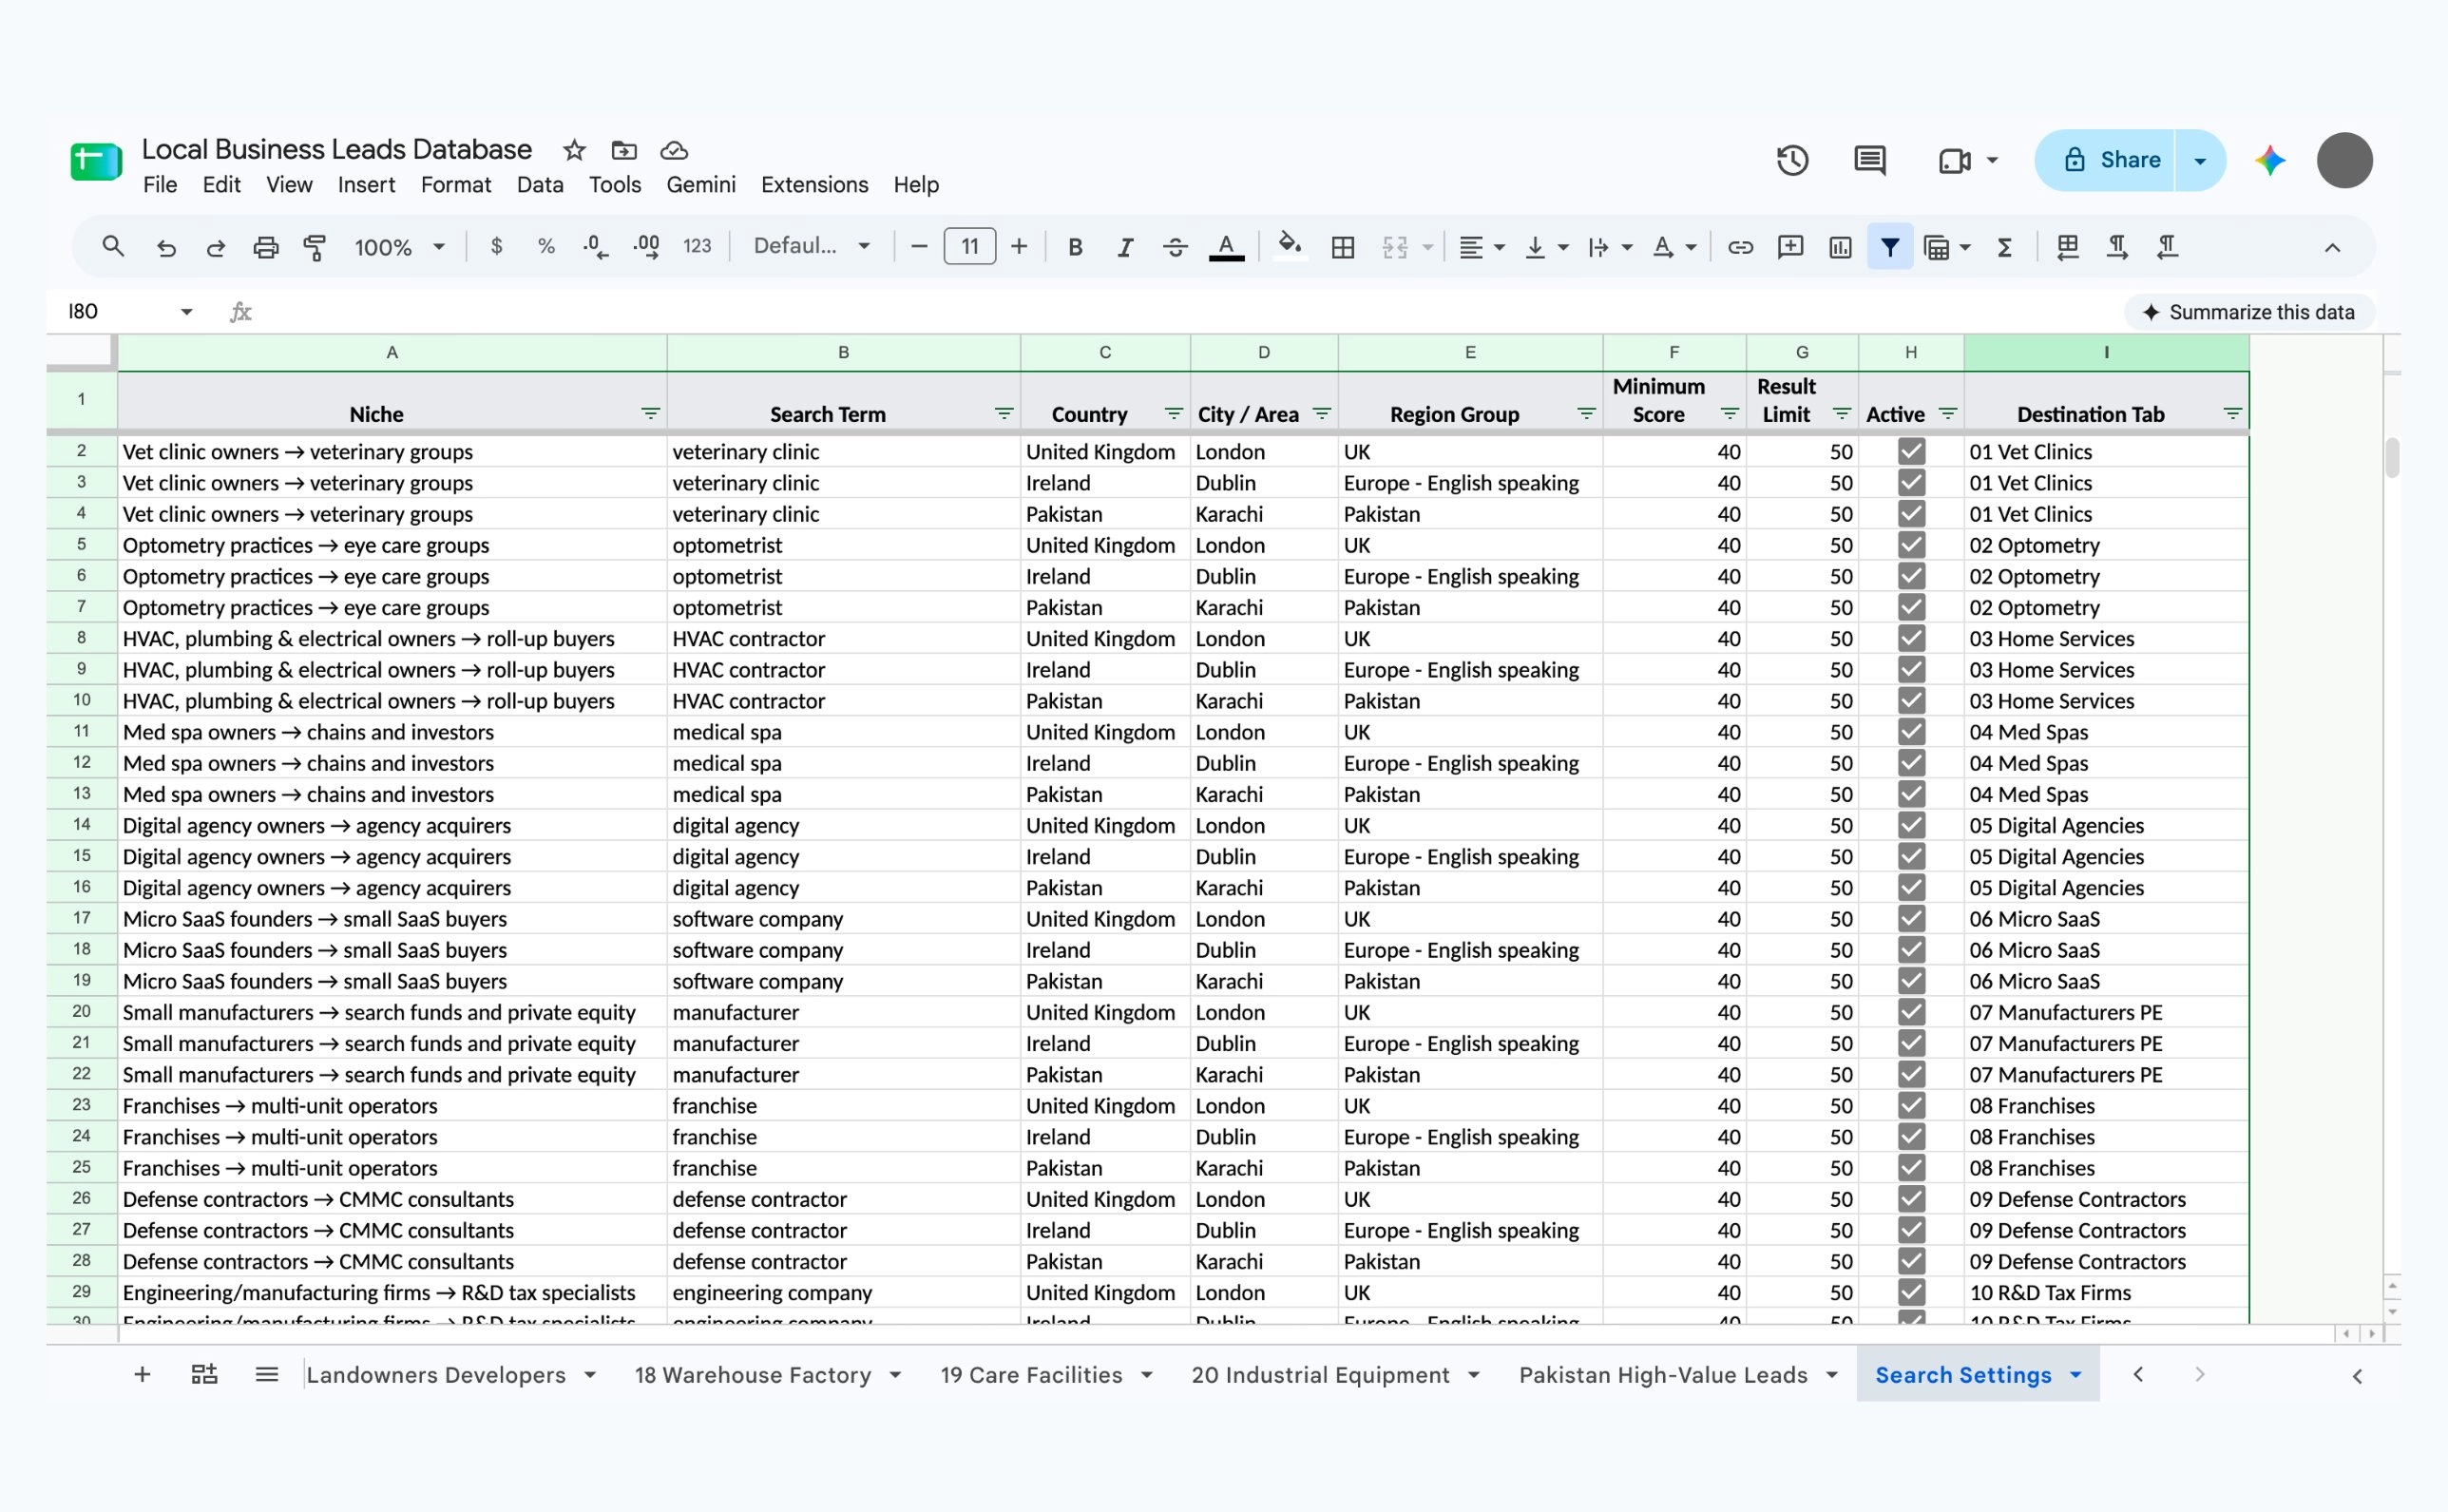Image resolution: width=2448 pixels, height=1512 pixels.
Task: Add a new sheet with plus button
Action: coord(142,1375)
